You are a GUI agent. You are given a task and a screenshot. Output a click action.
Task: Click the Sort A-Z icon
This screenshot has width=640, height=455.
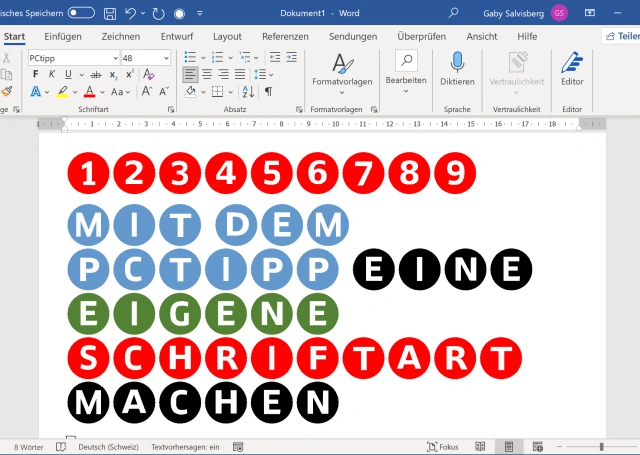pyautogui.click(x=248, y=91)
